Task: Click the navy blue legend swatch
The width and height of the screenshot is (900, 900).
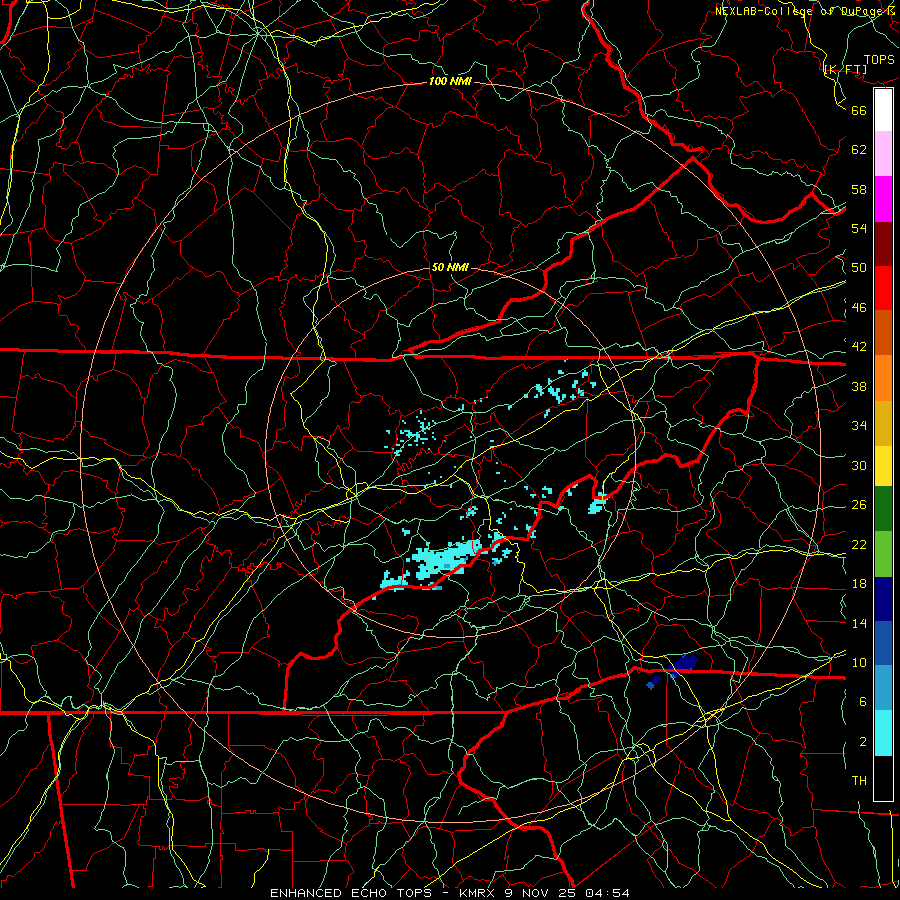Action: click(x=883, y=599)
